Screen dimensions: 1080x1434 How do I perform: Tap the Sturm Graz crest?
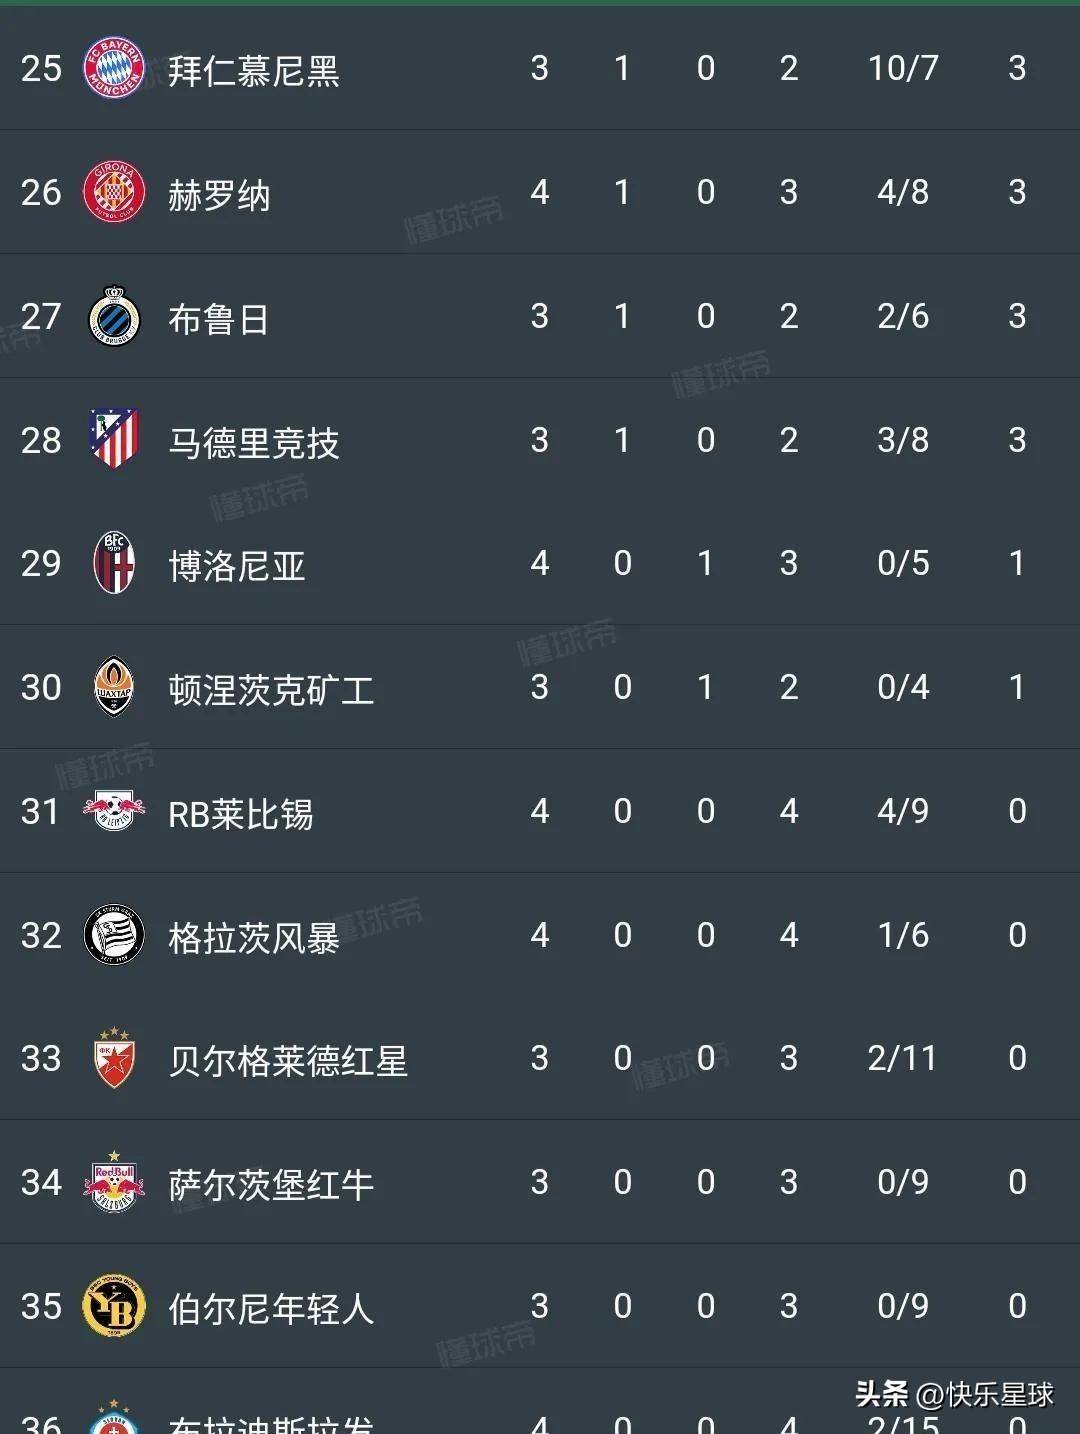[x=114, y=935]
